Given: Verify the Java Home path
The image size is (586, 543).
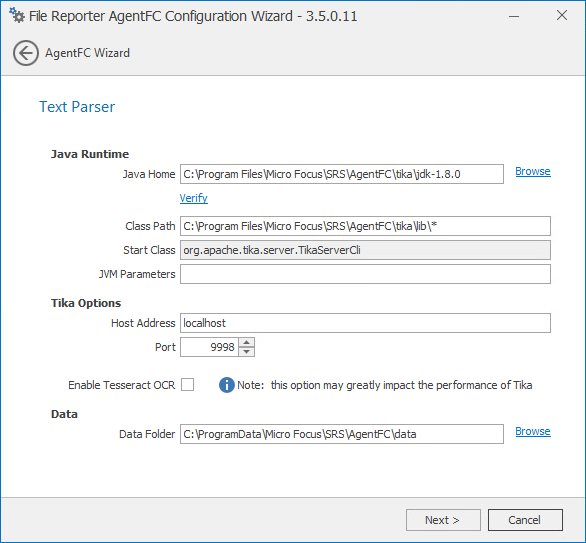Looking at the screenshot, I should point(194,198).
